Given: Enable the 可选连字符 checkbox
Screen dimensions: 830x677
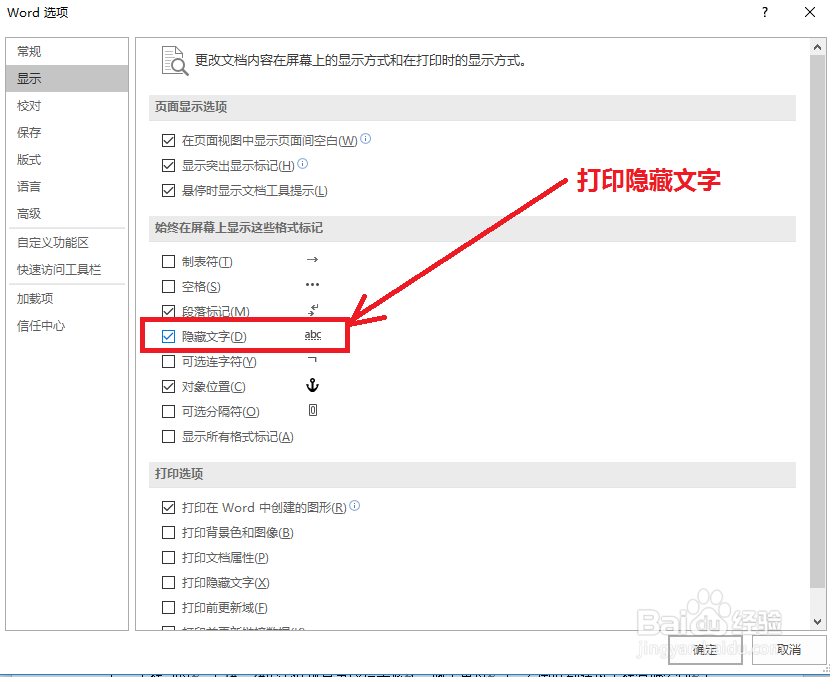Looking at the screenshot, I should point(168,362).
